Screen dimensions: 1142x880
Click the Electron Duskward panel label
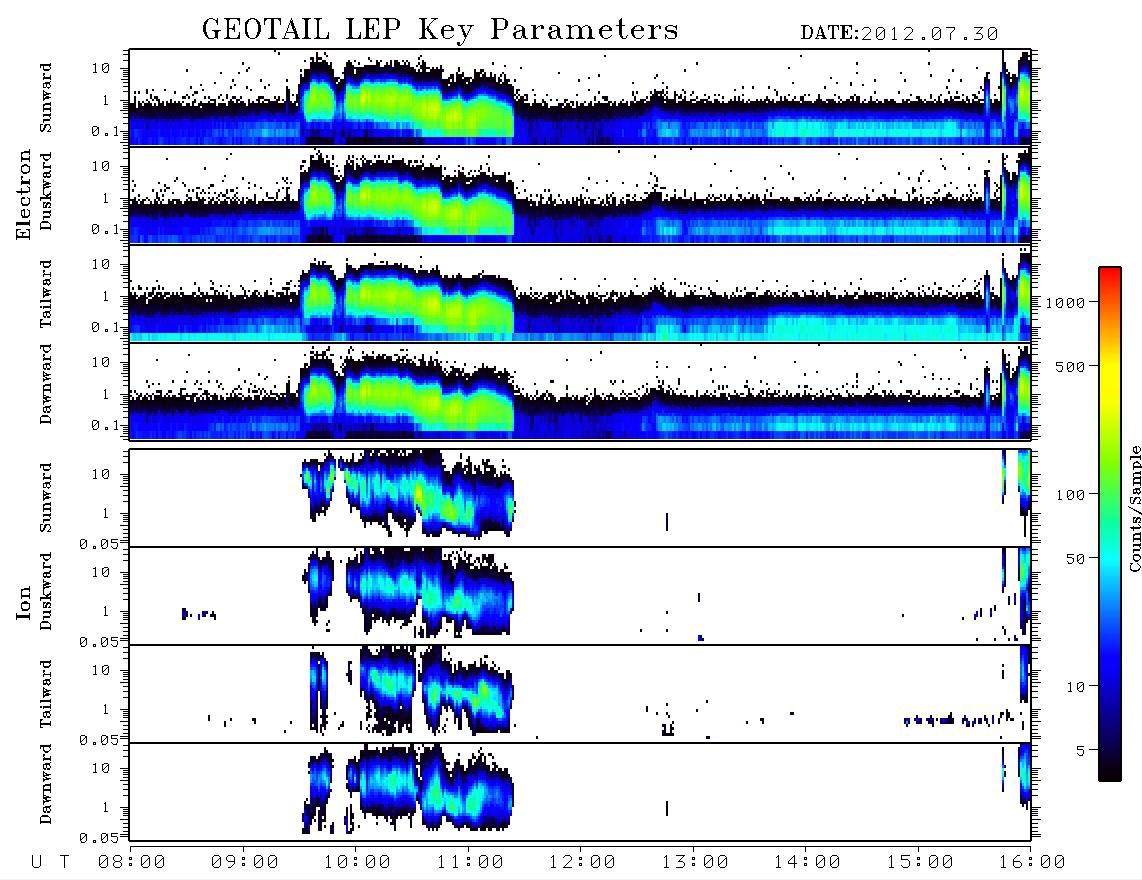pos(46,191)
